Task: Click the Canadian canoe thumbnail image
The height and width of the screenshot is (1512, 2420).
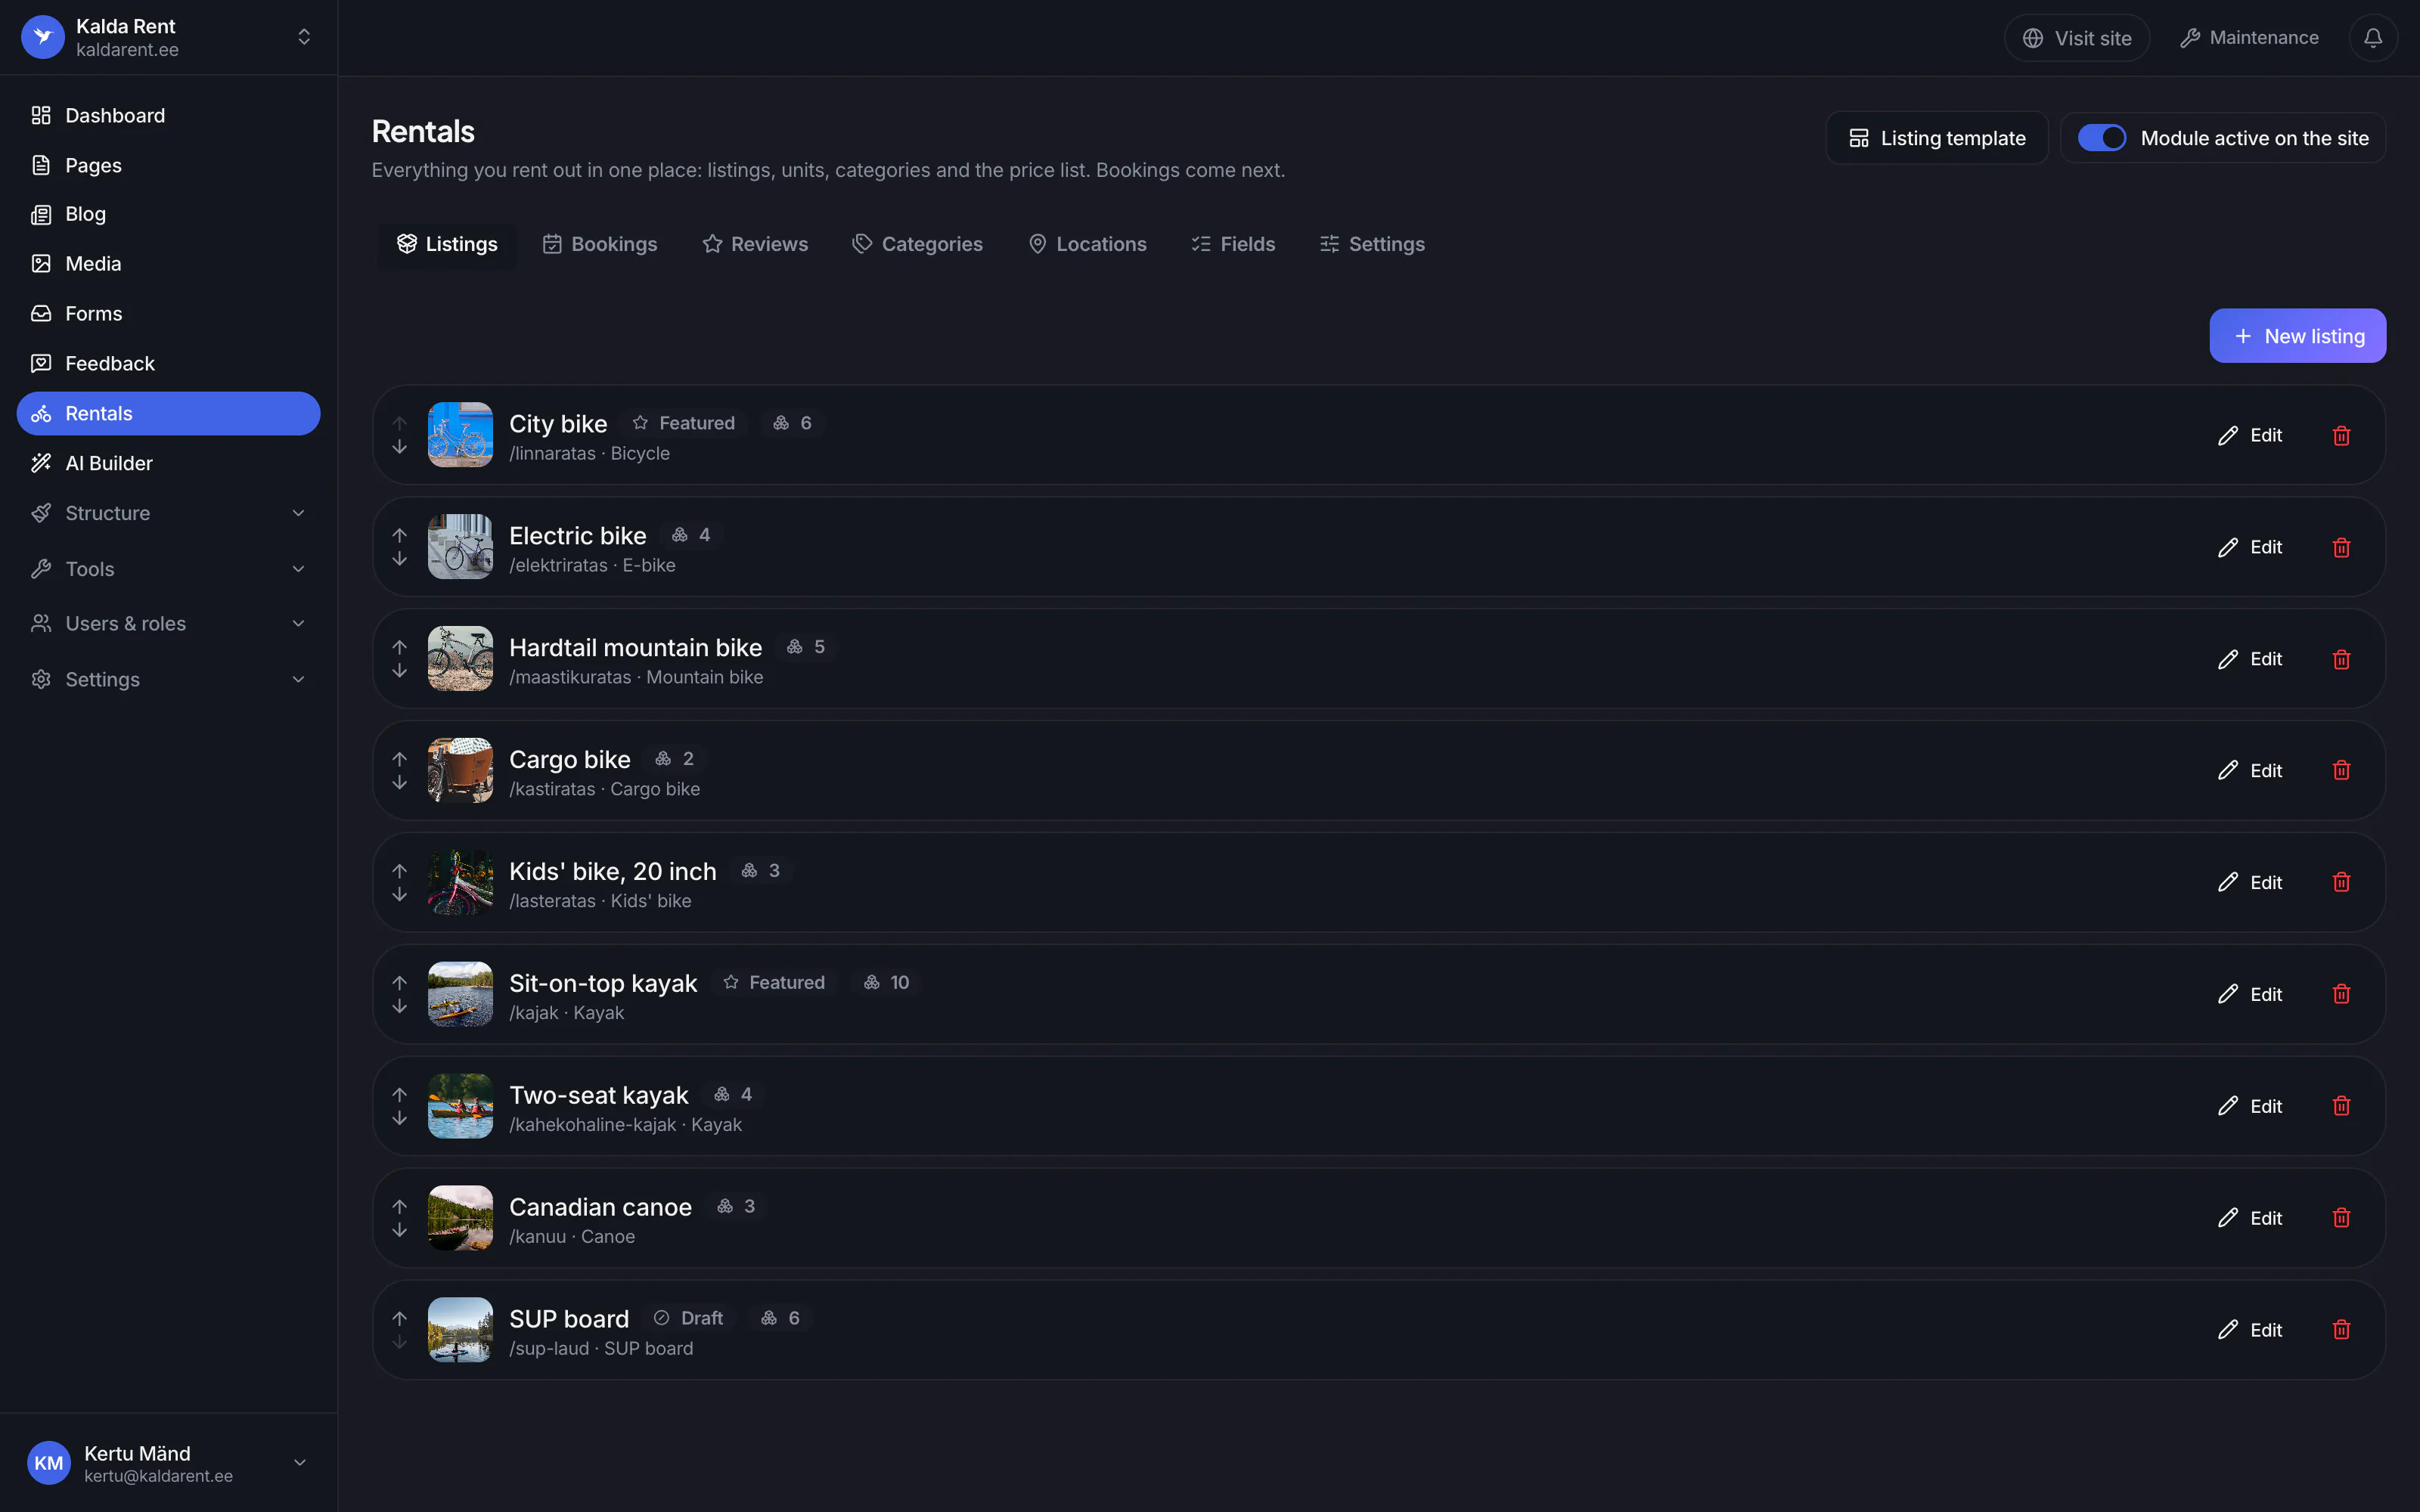Action: pyautogui.click(x=460, y=1218)
